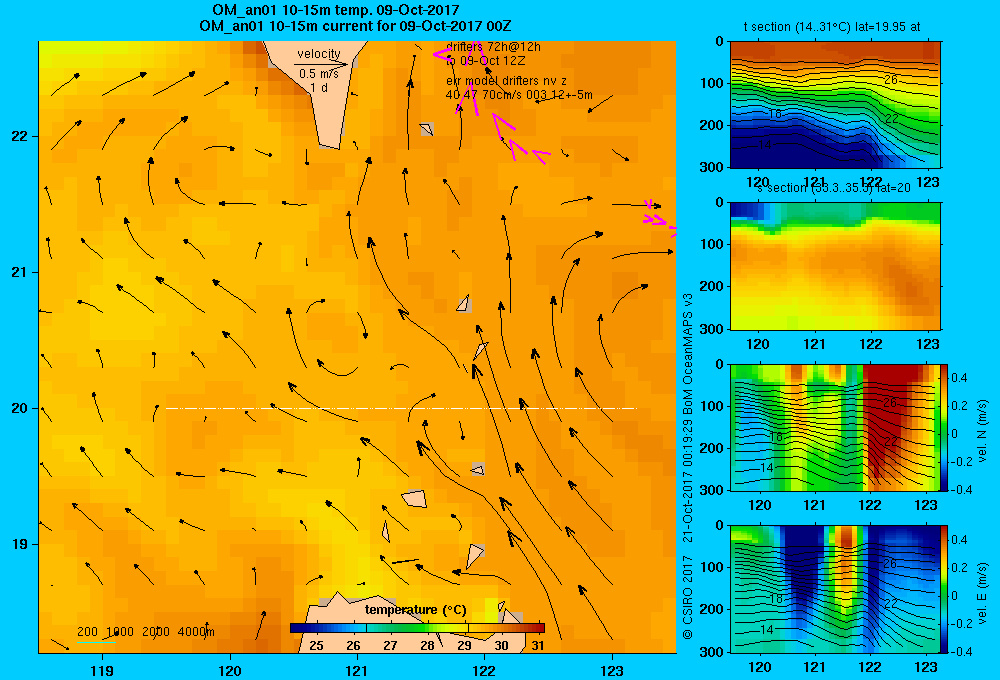Click longitude label 121 on the main map axis
1000x680 pixels.
pyautogui.click(x=357, y=670)
